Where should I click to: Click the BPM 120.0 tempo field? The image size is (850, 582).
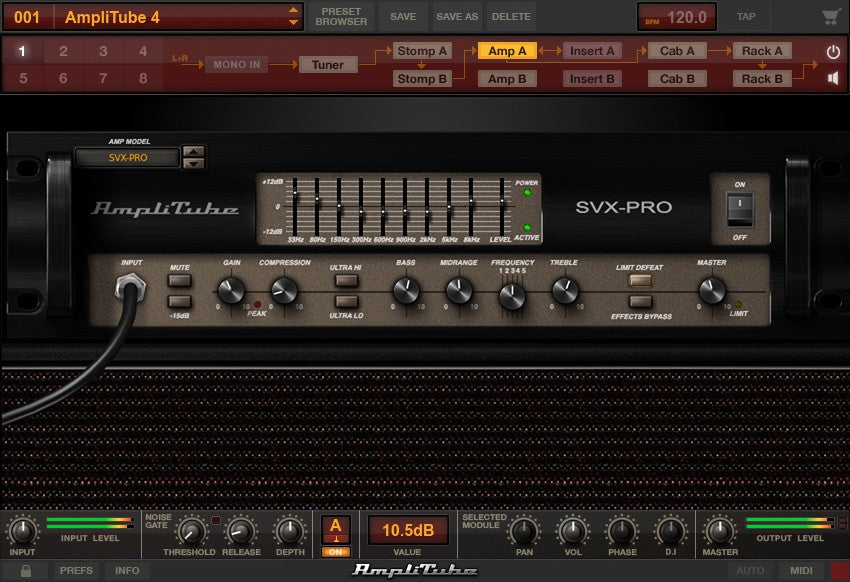(x=676, y=17)
